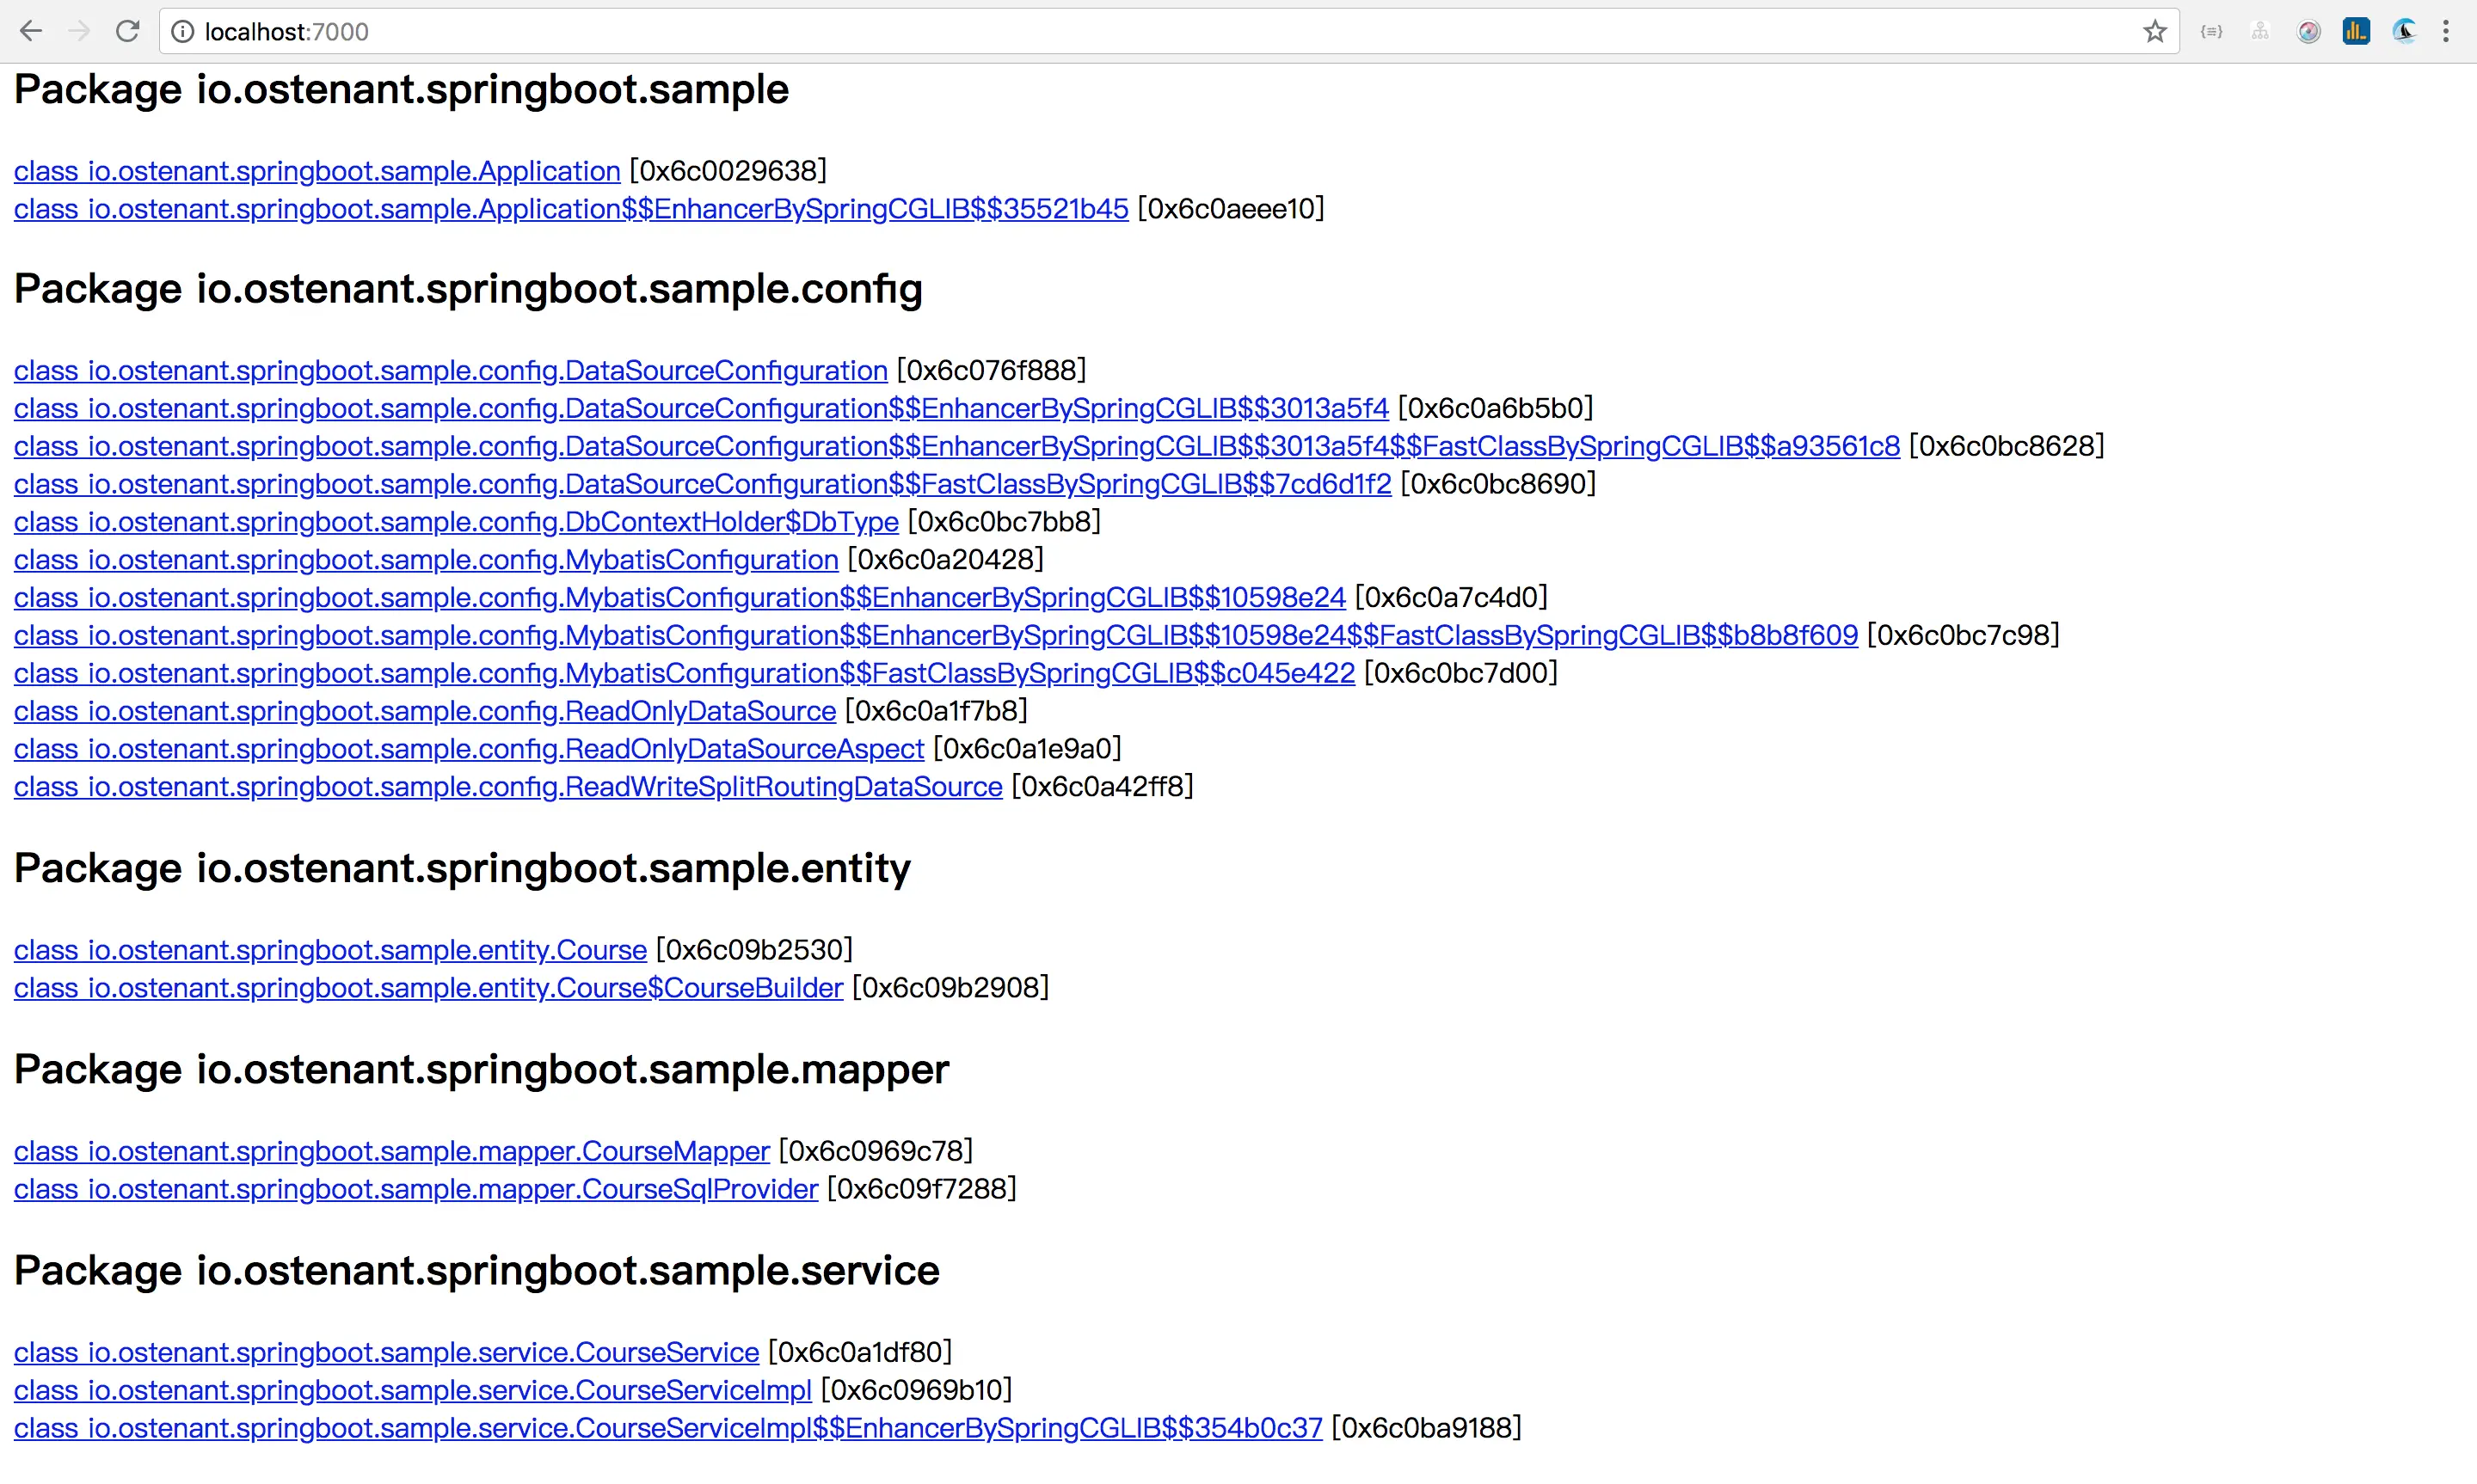Click the browser forward arrow
This screenshot has height=1484, width=2477.
pos(79,31)
